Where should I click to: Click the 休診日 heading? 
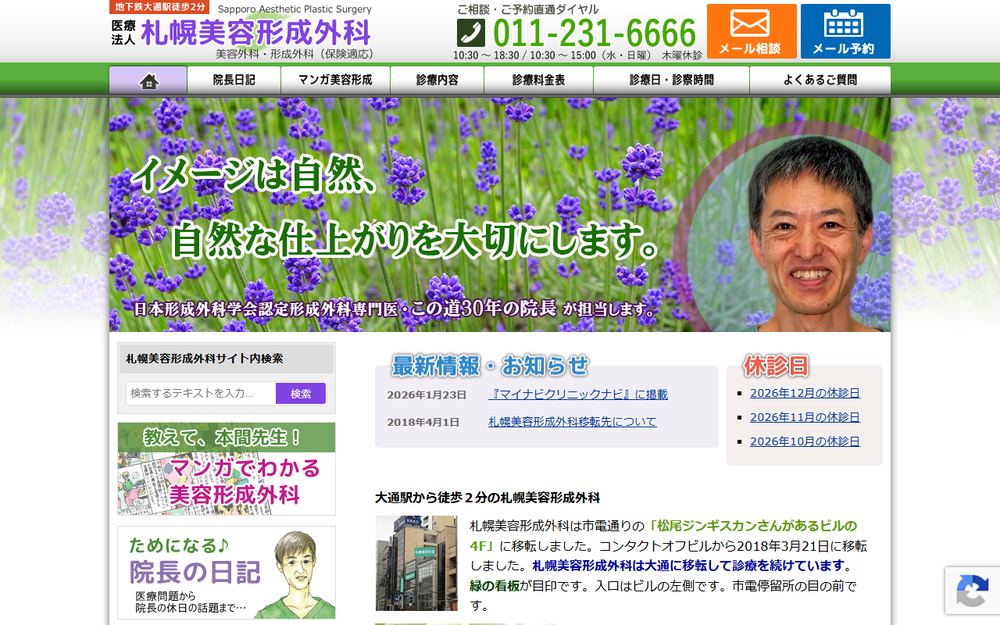tap(776, 366)
